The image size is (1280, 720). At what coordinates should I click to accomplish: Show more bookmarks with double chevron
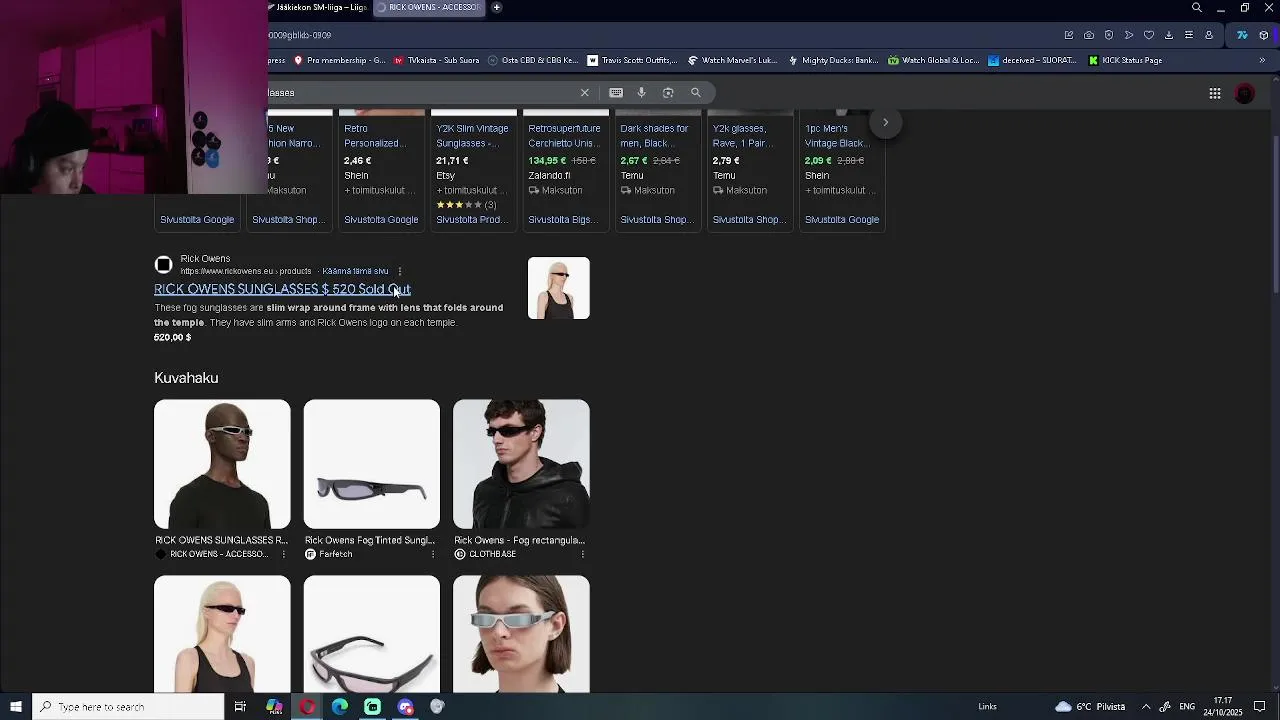pyautogui.click(x=1262, y=60)
